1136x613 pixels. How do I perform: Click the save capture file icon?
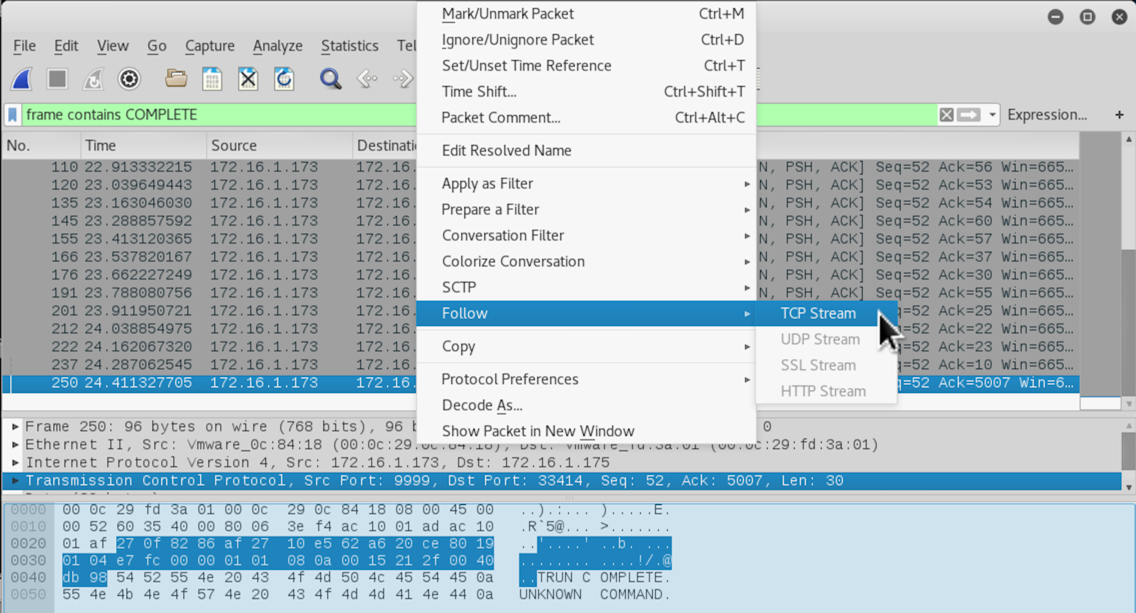pos(212,79)
